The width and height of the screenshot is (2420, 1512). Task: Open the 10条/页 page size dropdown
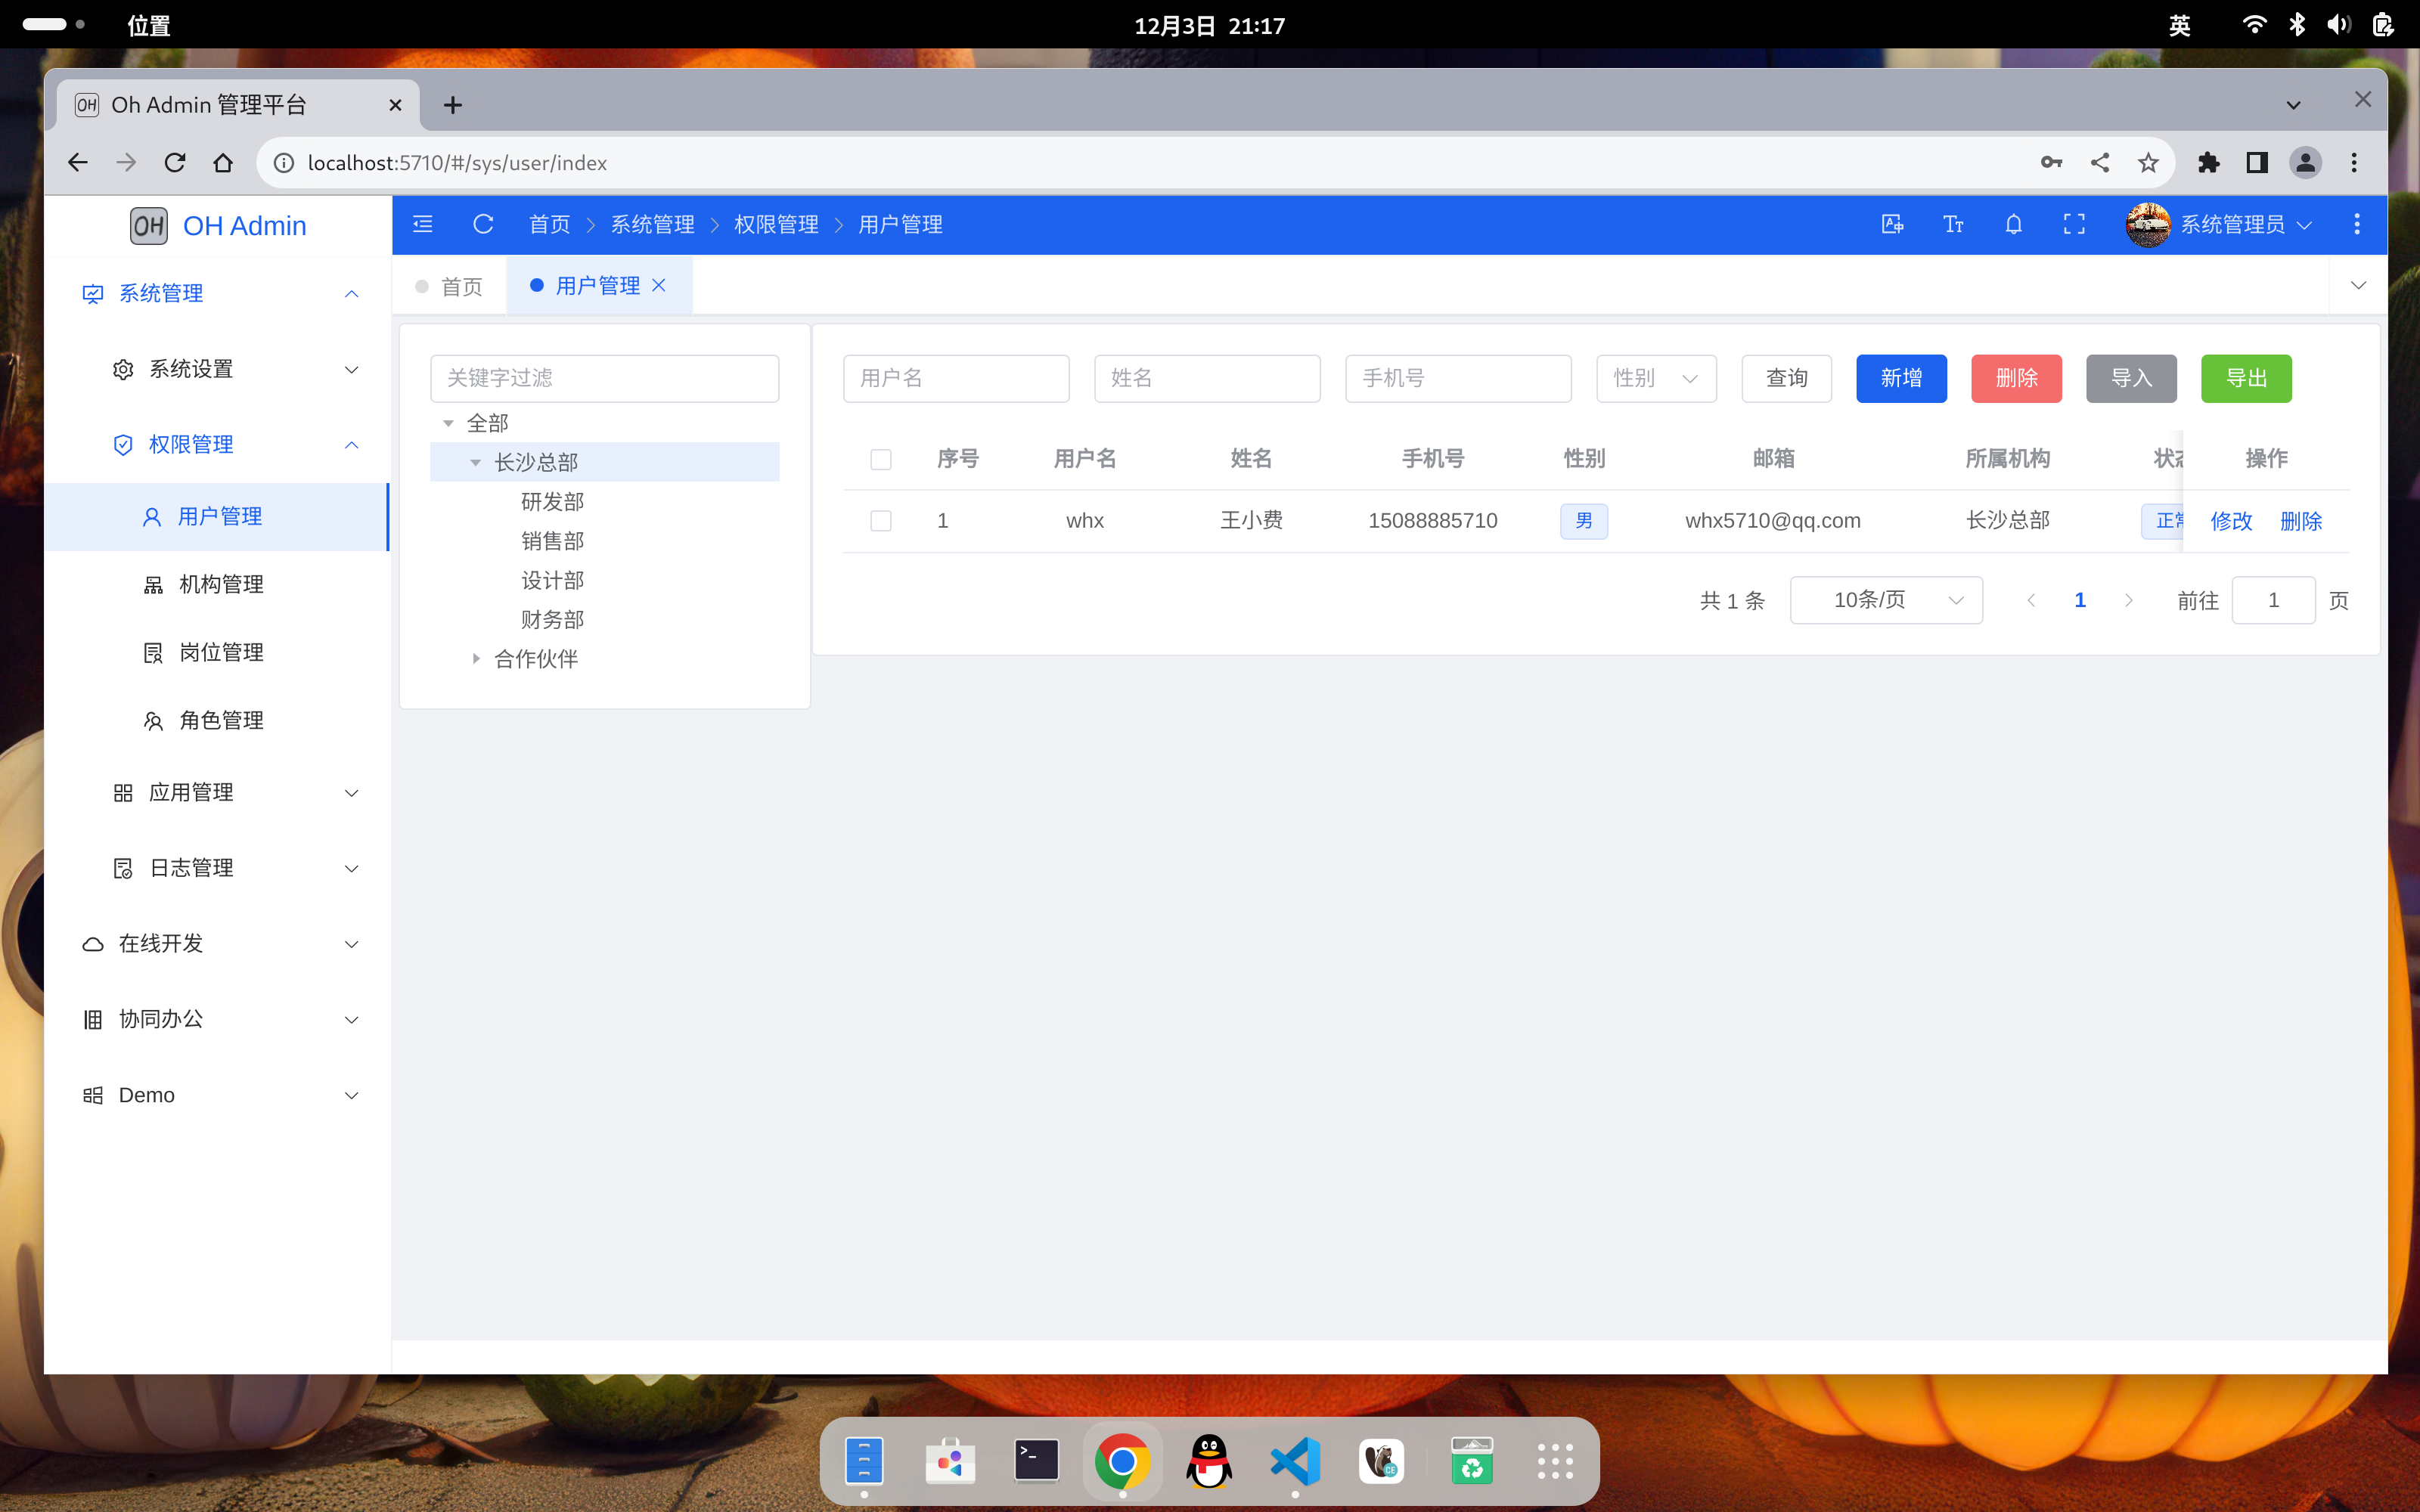click(1885, 600)
